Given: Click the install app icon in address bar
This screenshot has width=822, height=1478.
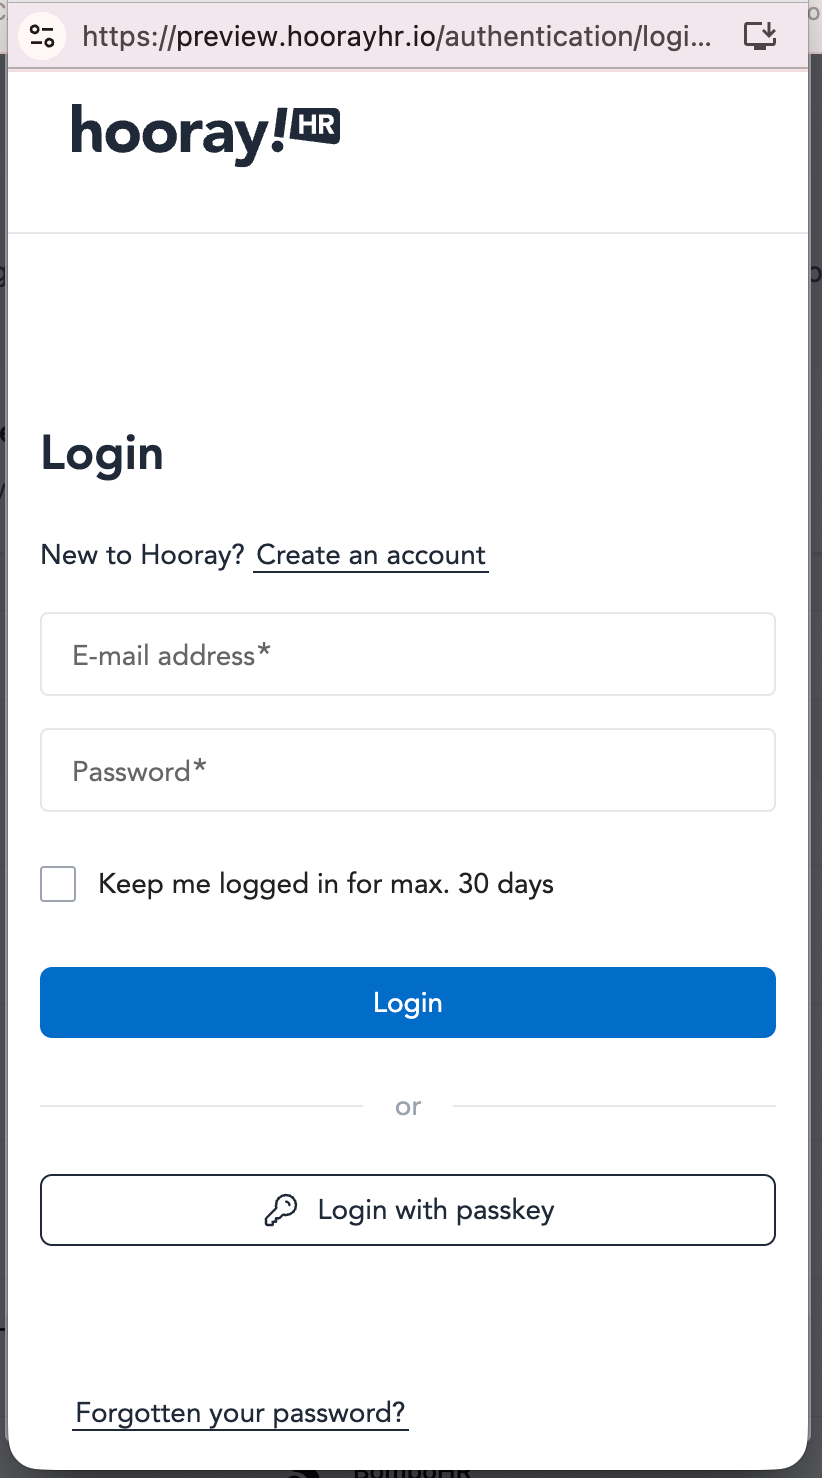Looking at the screenshot, I should click(761, 37).
